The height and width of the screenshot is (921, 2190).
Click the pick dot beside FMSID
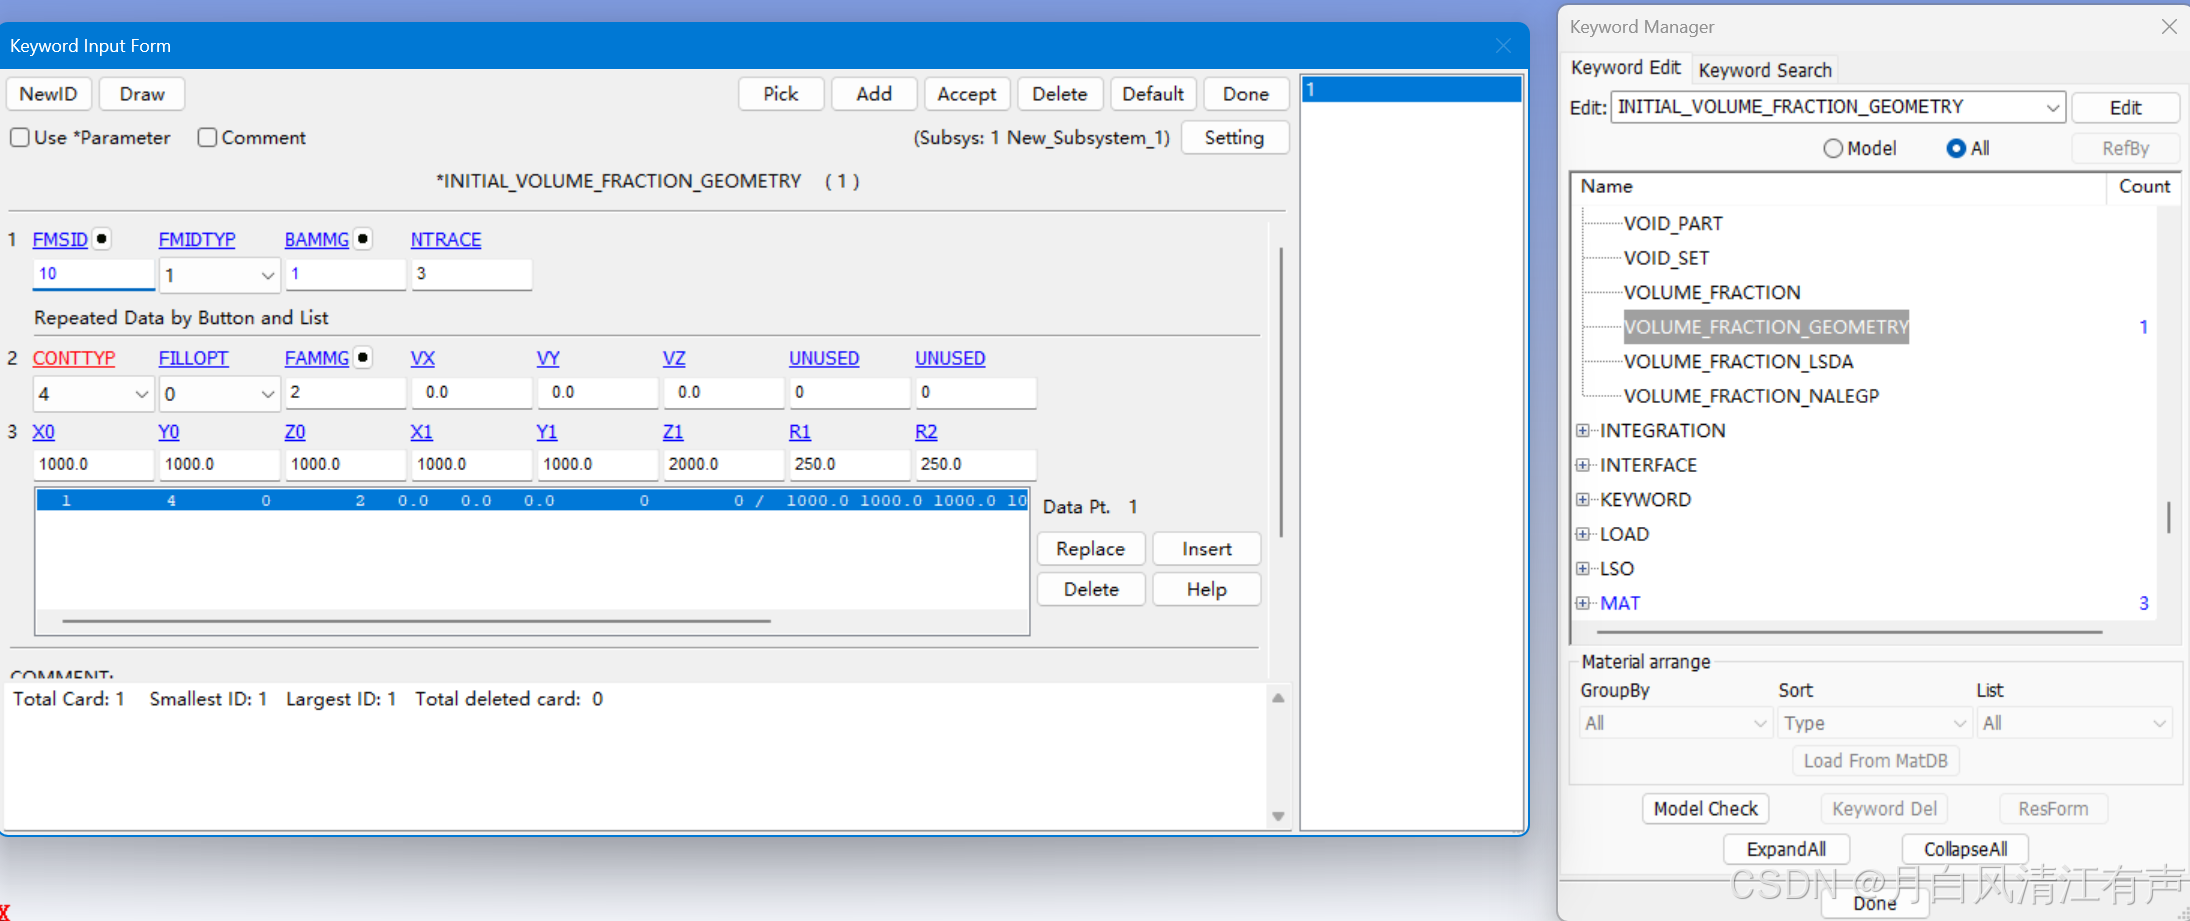(101, 239)
